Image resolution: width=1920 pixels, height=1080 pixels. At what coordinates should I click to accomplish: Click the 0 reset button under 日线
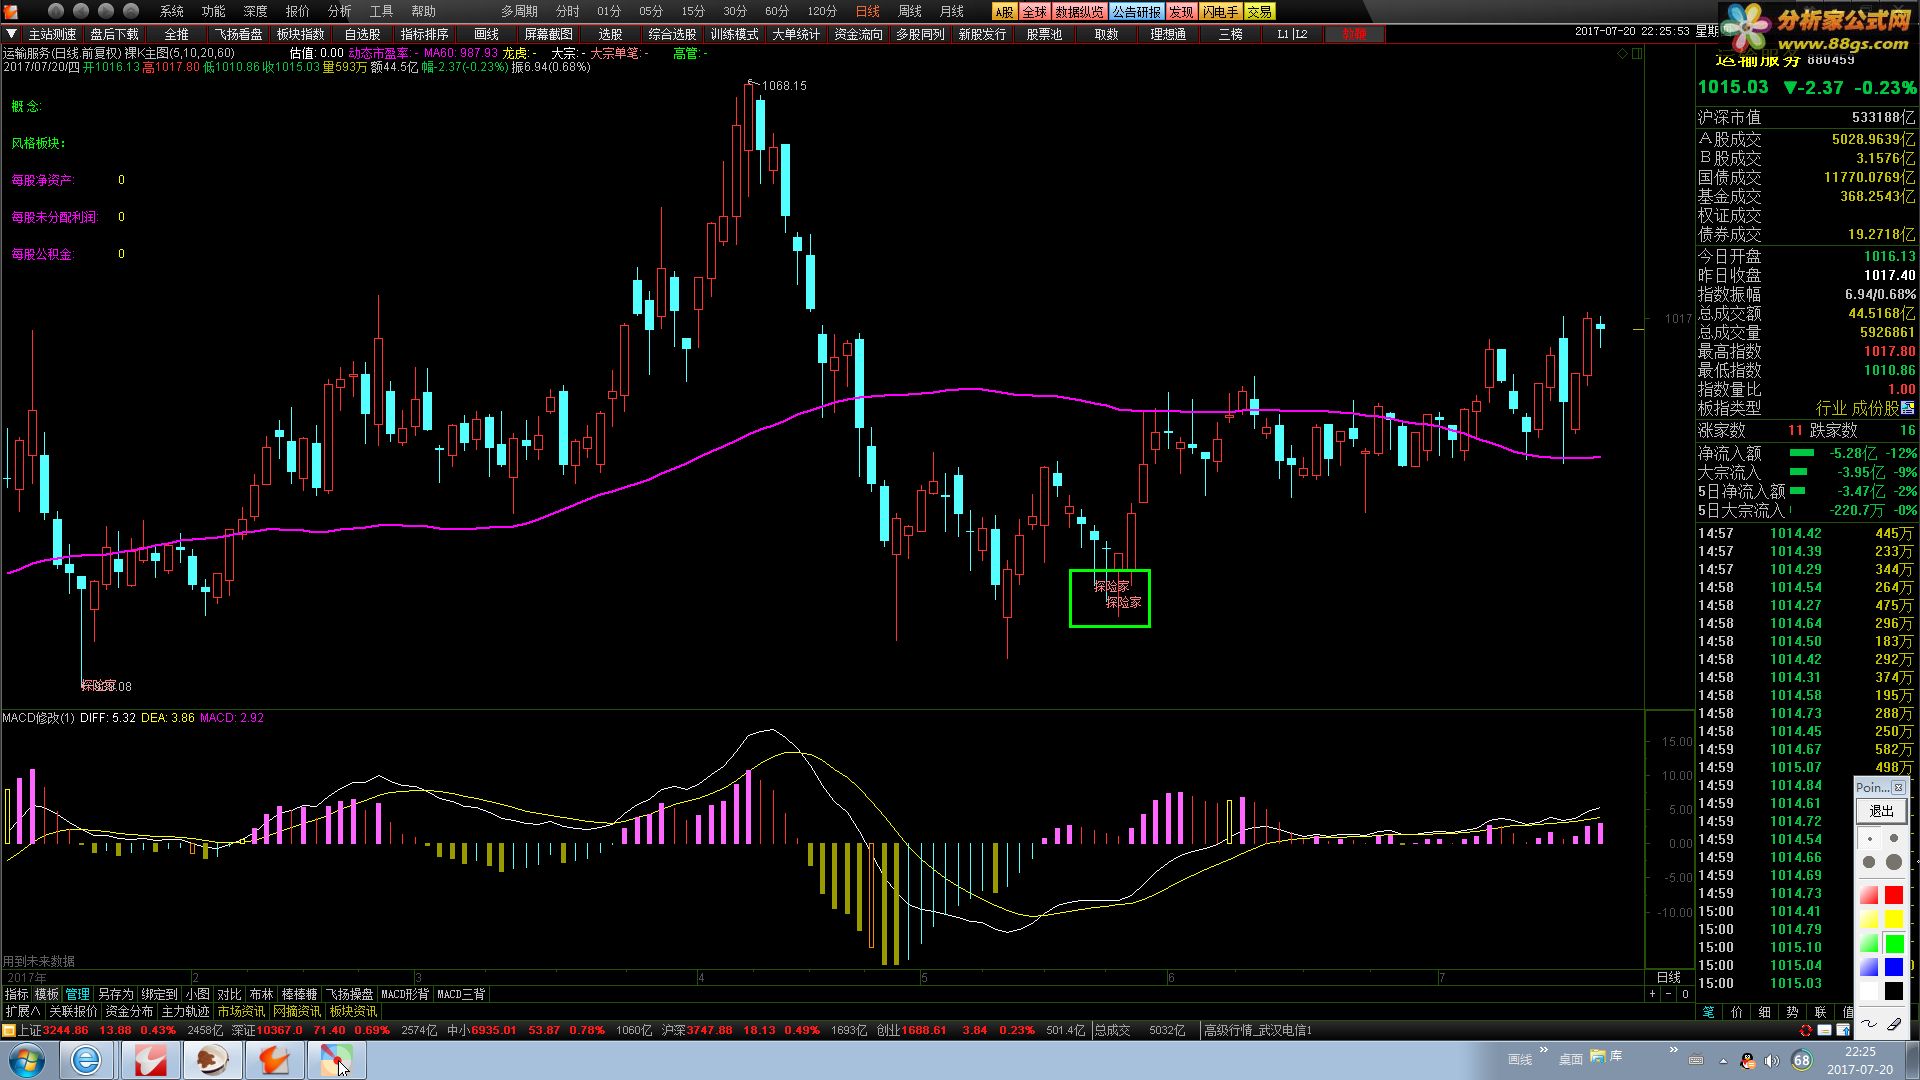pos(1685,994)
